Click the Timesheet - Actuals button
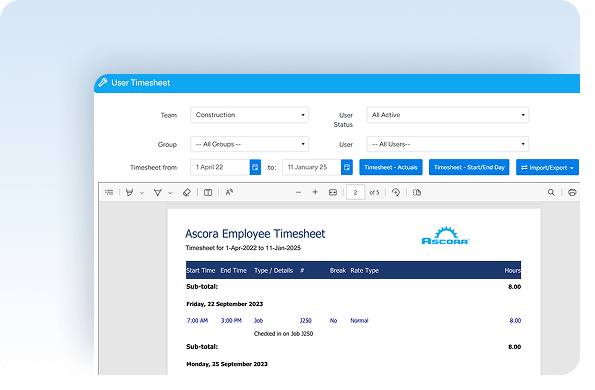This screenshot has height=390, width=595. tap(391, 167)
